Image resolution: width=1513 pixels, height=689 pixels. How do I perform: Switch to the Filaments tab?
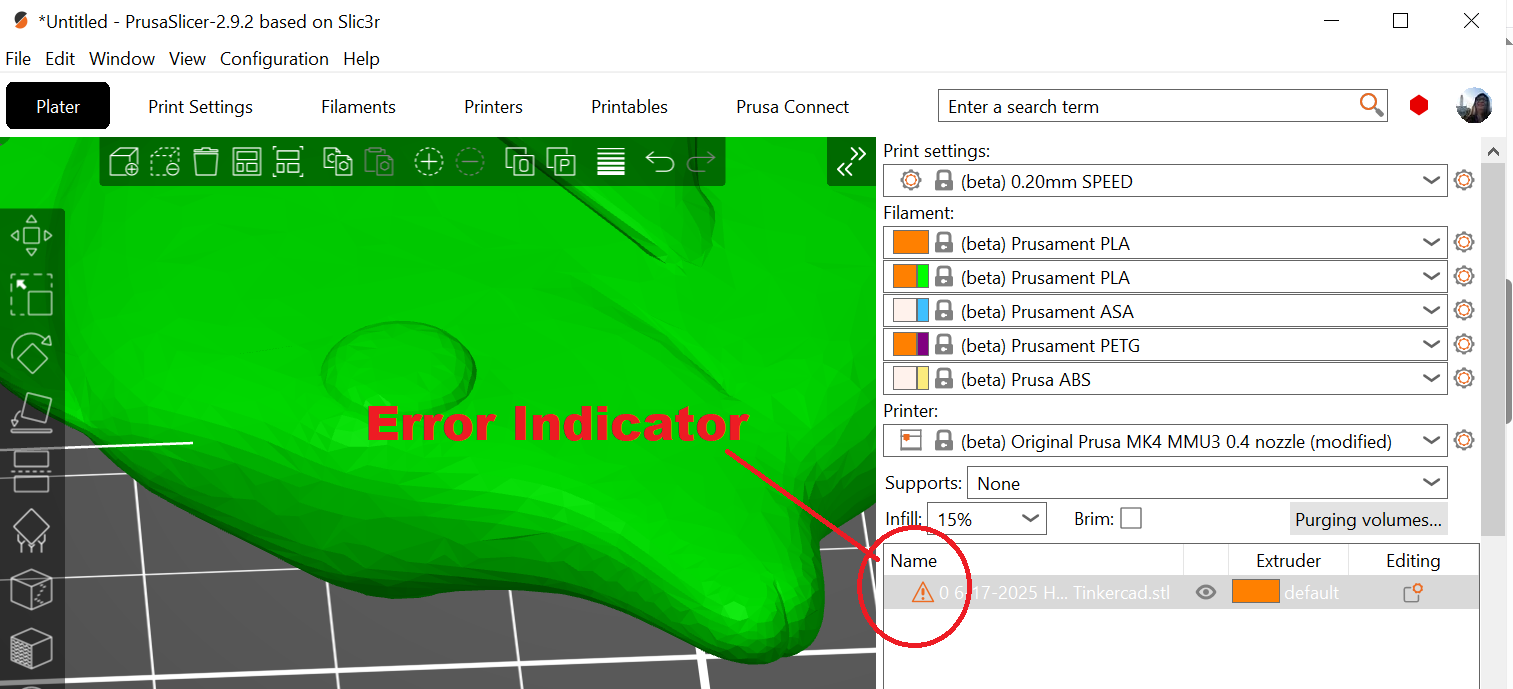[358, 106]
